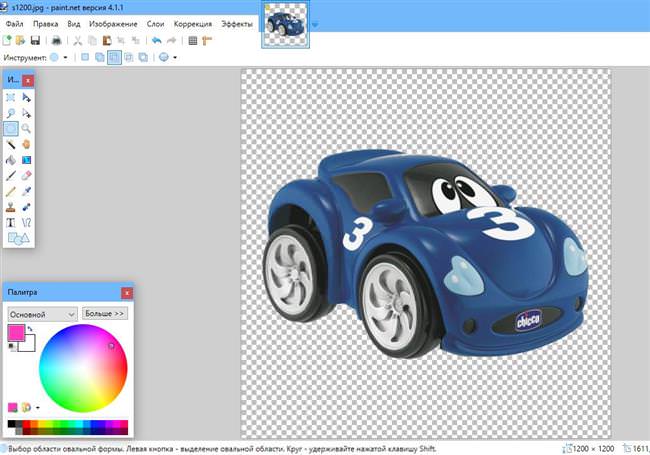Select the Paintbrush tool
The image size is (650, 455).
[11, 176]
